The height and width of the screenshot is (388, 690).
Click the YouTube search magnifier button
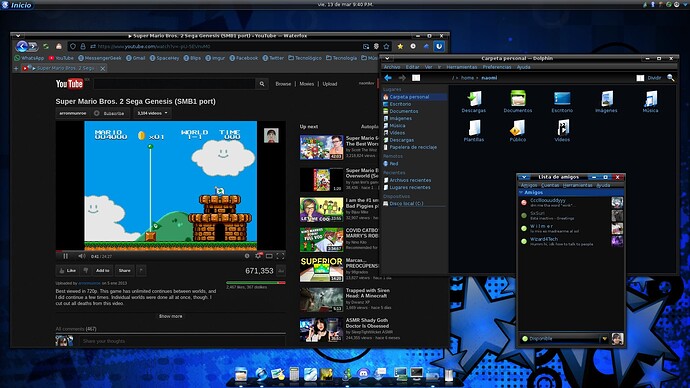pyautogui.click(x=262, y=84)
